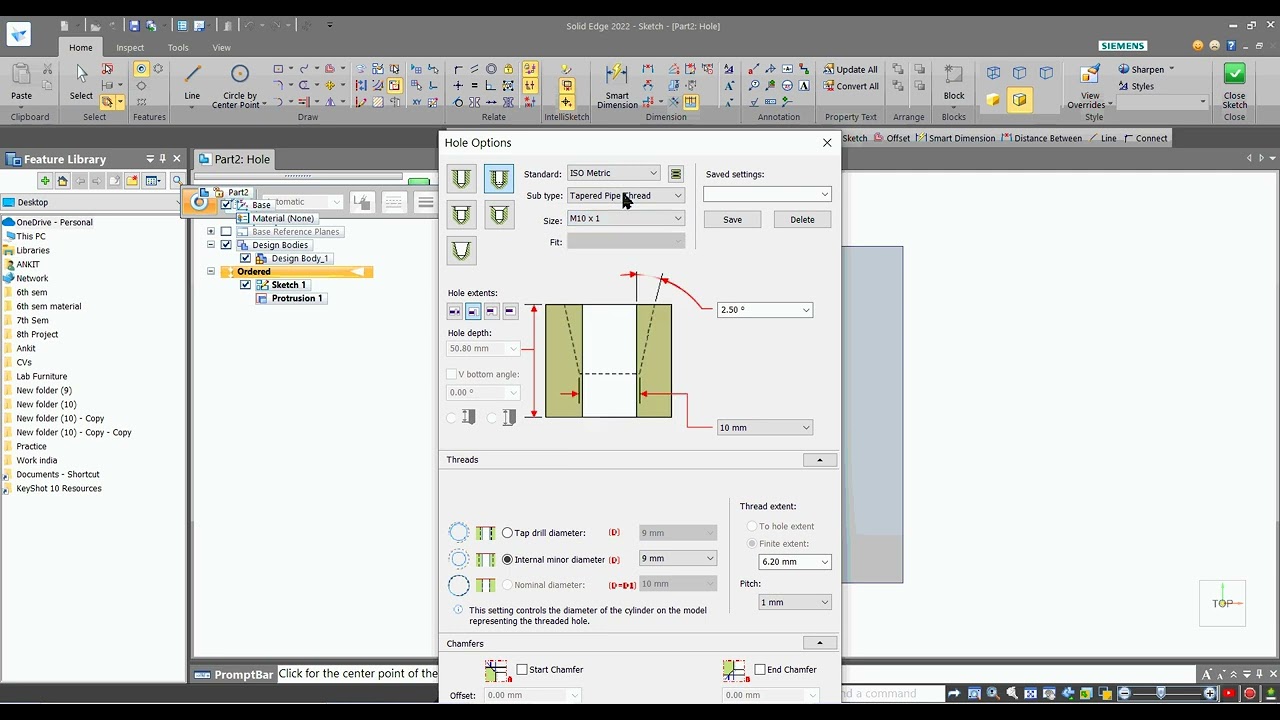Click Update All in Property Text
The width and height of the screenshot is (1280, 720).
click(850, 69)
